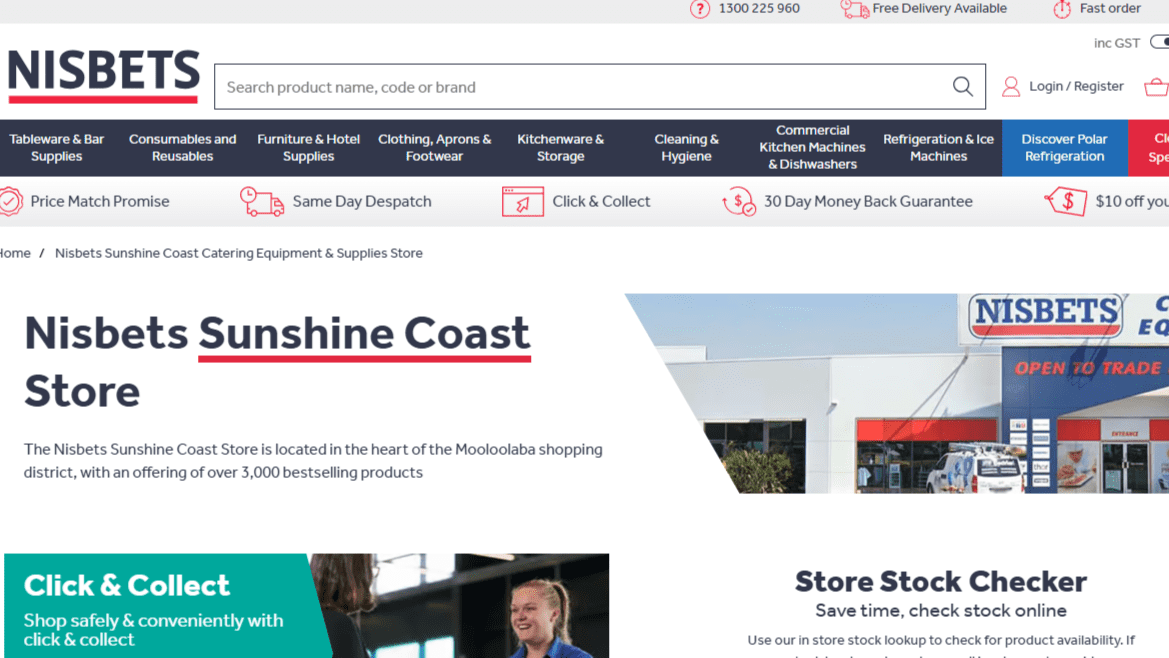This screenshot has height=658, width=1169.
Task: Open Furniture & Hotel Supplies menu
Action: [309, 148]
